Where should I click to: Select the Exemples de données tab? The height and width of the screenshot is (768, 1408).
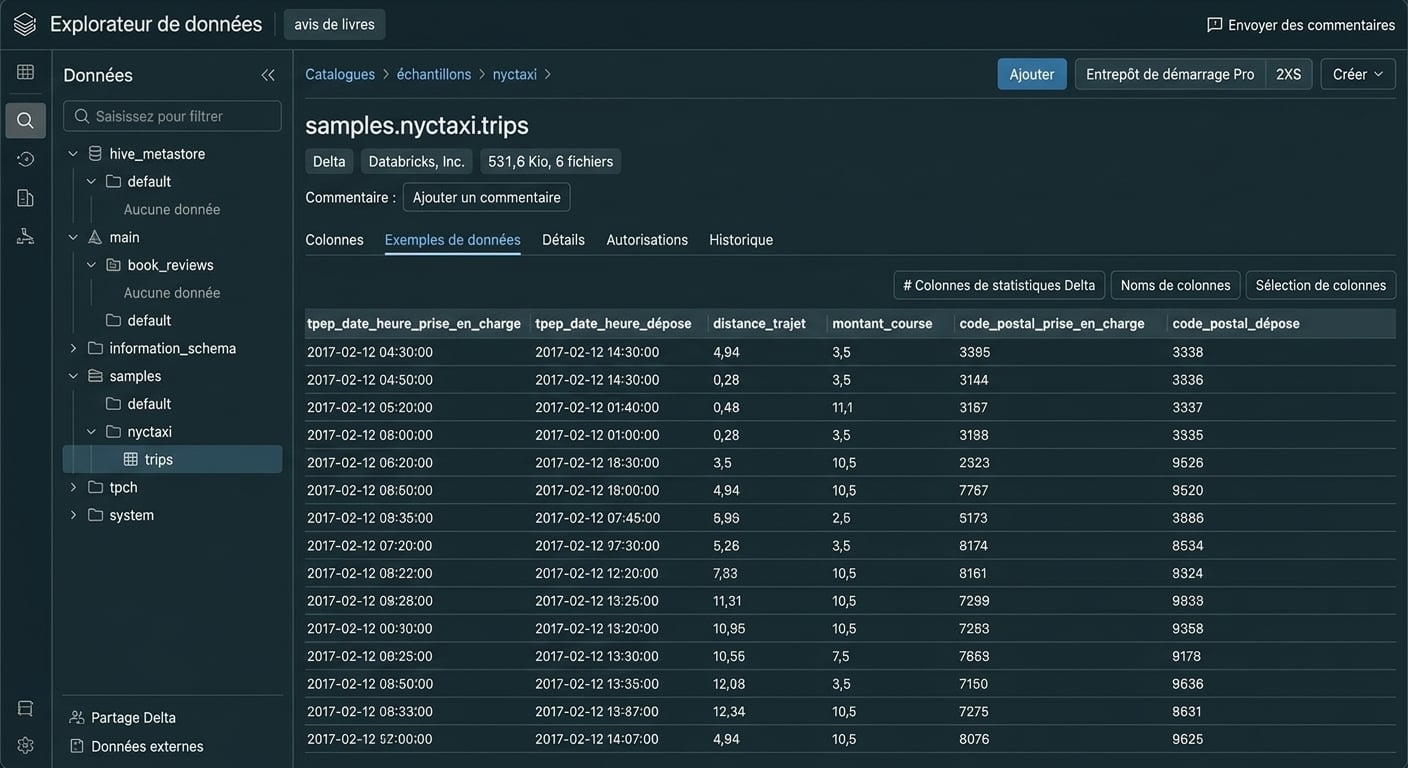[453, 240]
